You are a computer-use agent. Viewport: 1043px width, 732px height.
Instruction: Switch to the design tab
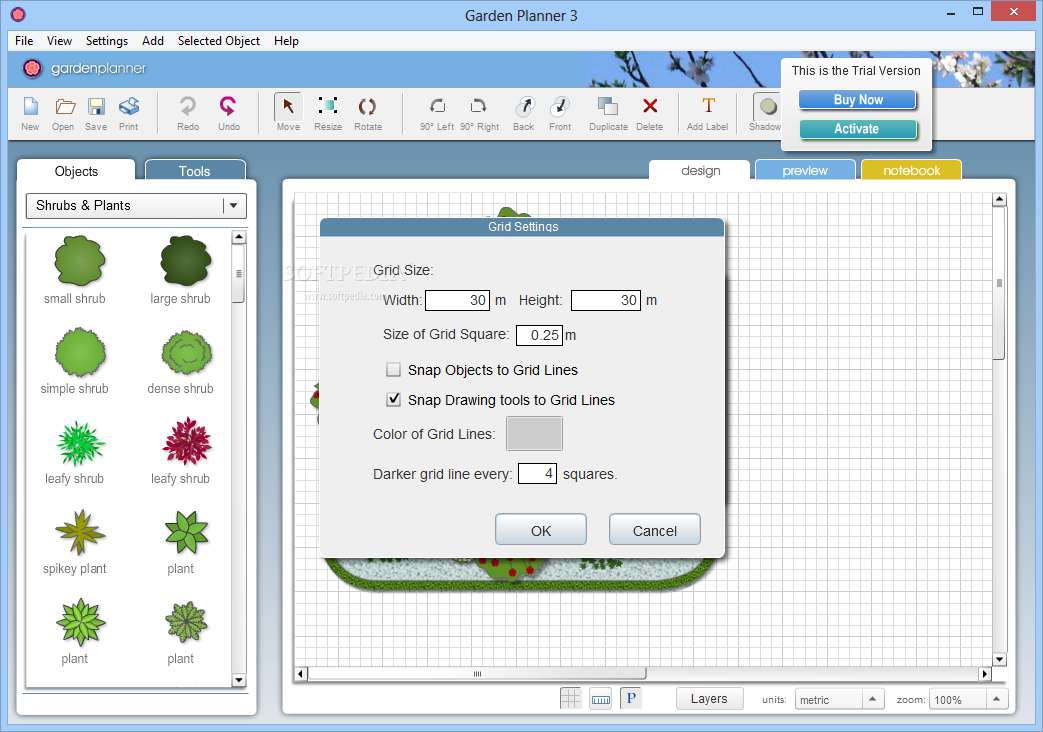click(x=700, y=170)
